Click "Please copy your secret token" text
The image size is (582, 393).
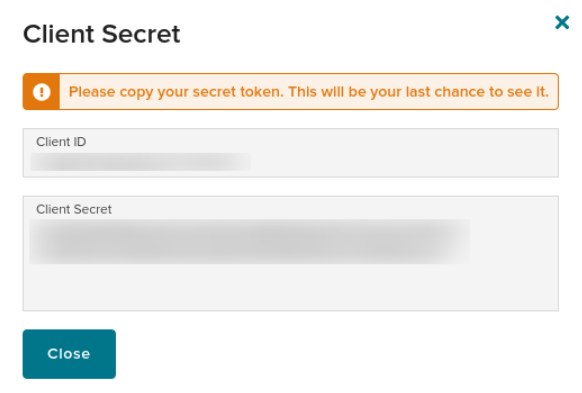tap(176, 92)
